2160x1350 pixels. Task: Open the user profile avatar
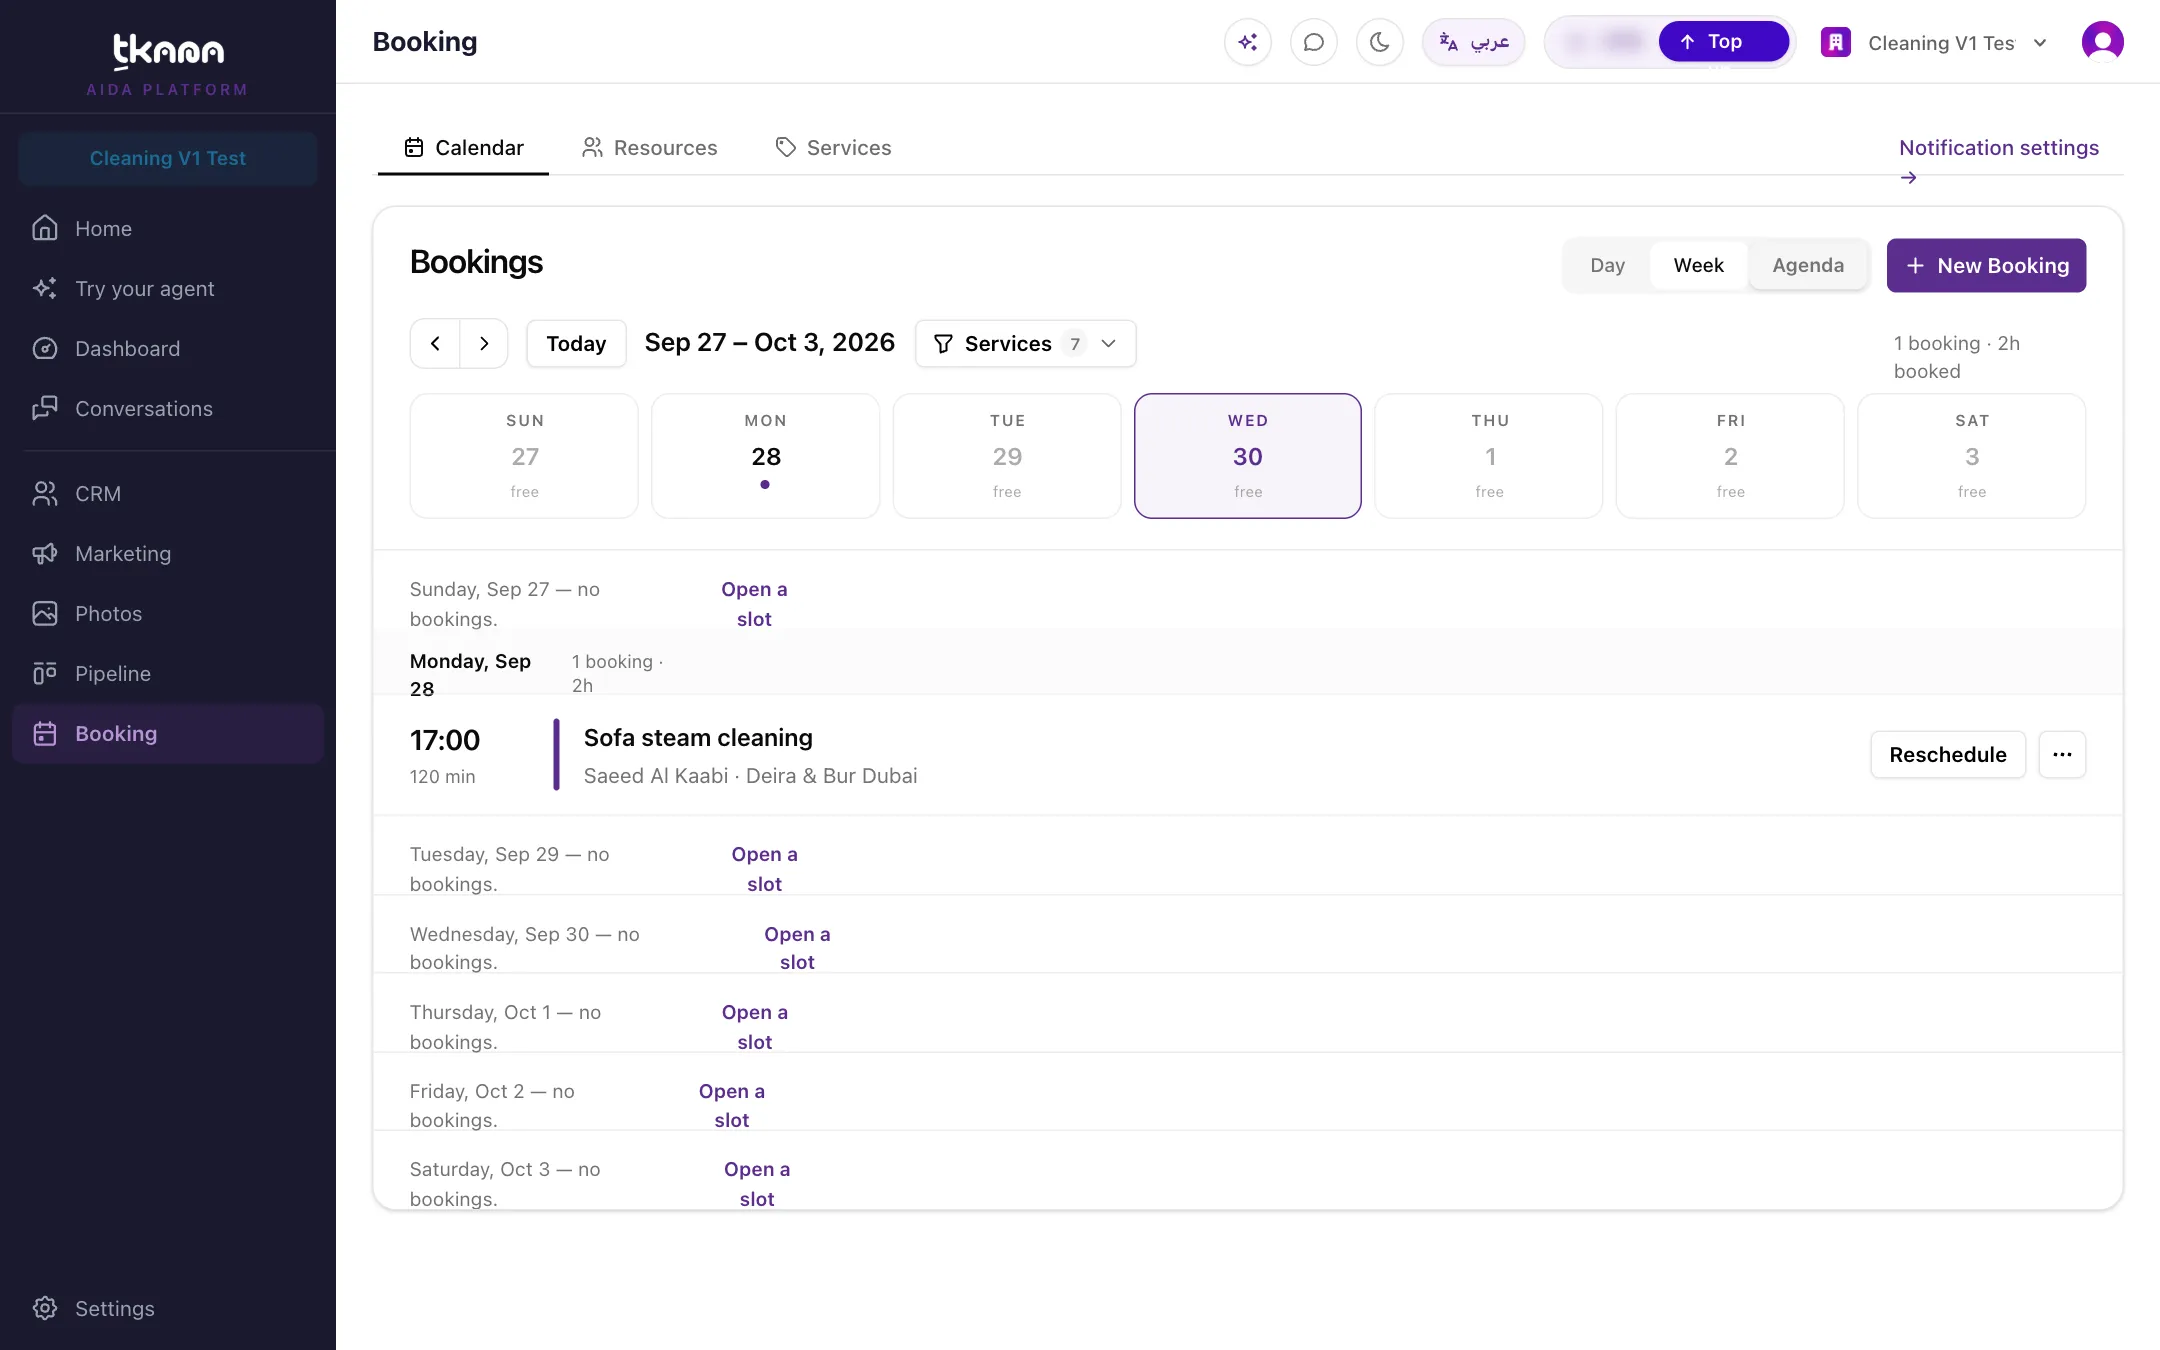coord(2102,42)
